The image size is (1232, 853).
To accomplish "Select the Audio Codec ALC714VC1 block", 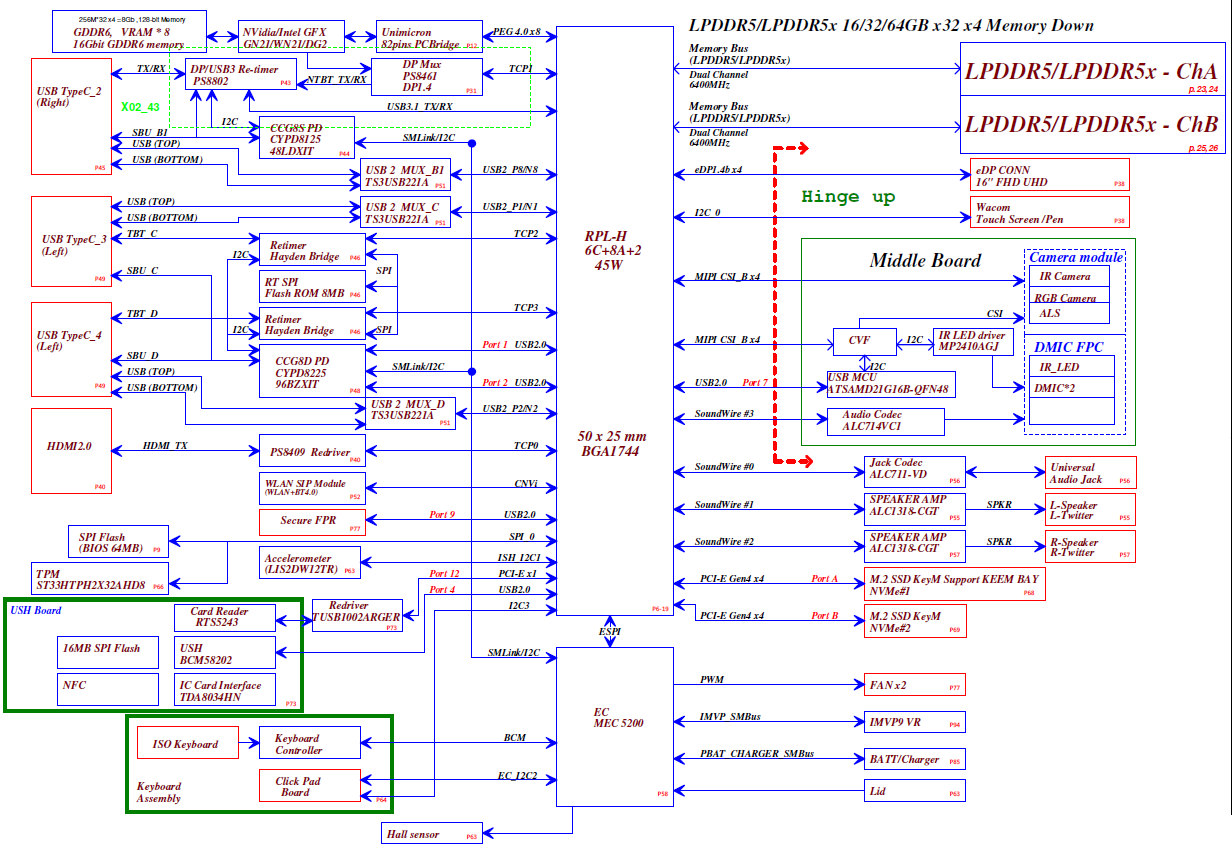I will coord(885,422).
